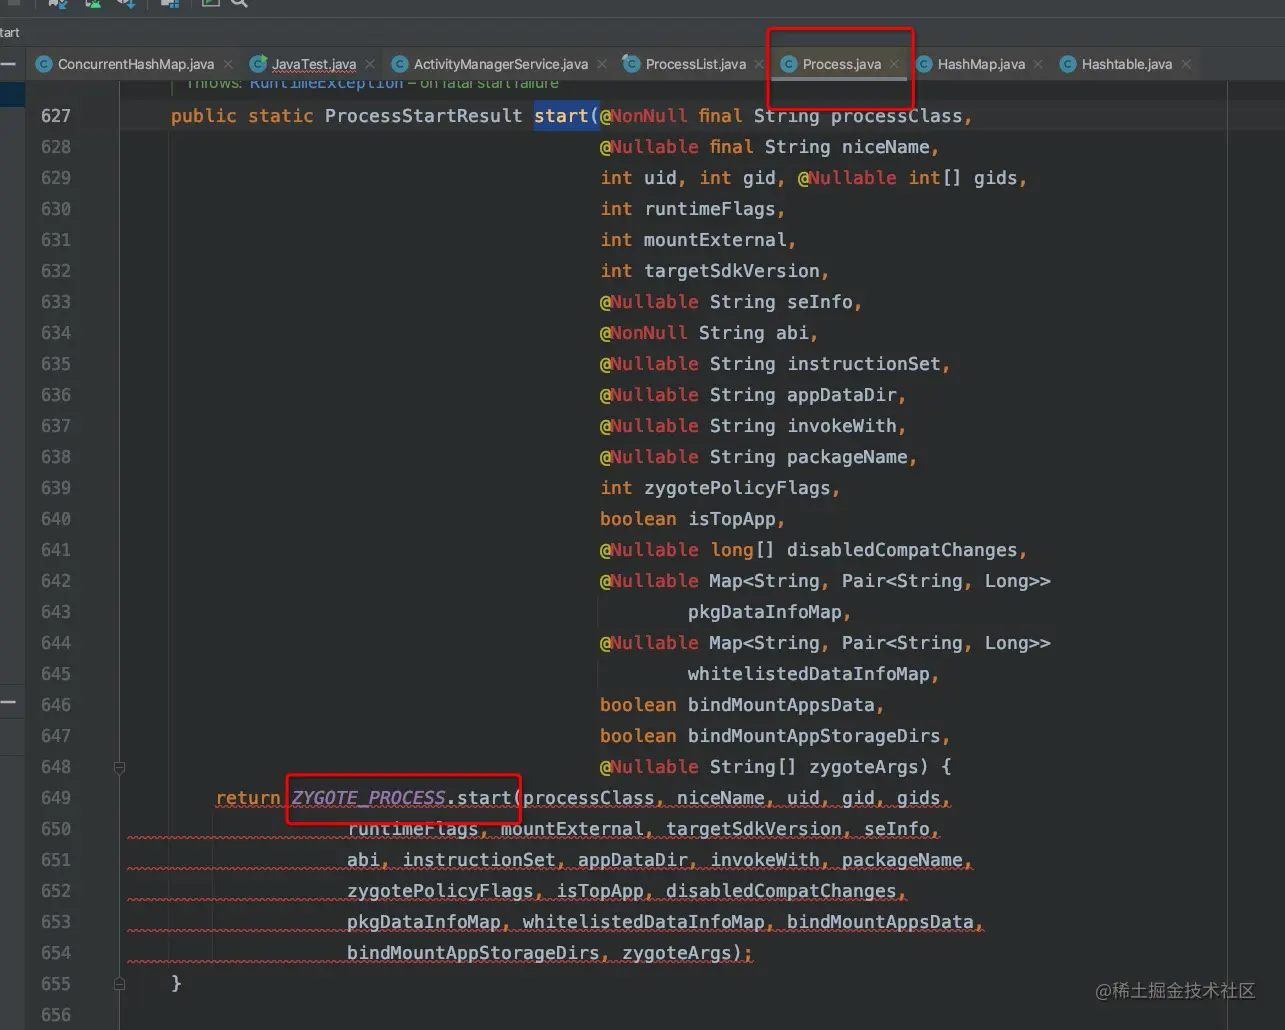Close the JavaTest.java tab
The width and height of the screenshot is (1285, 1030).
370,64
